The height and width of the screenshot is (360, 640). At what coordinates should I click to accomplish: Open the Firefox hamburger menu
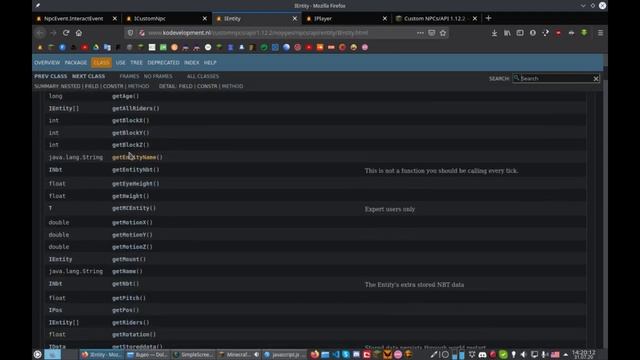[600, 33]
